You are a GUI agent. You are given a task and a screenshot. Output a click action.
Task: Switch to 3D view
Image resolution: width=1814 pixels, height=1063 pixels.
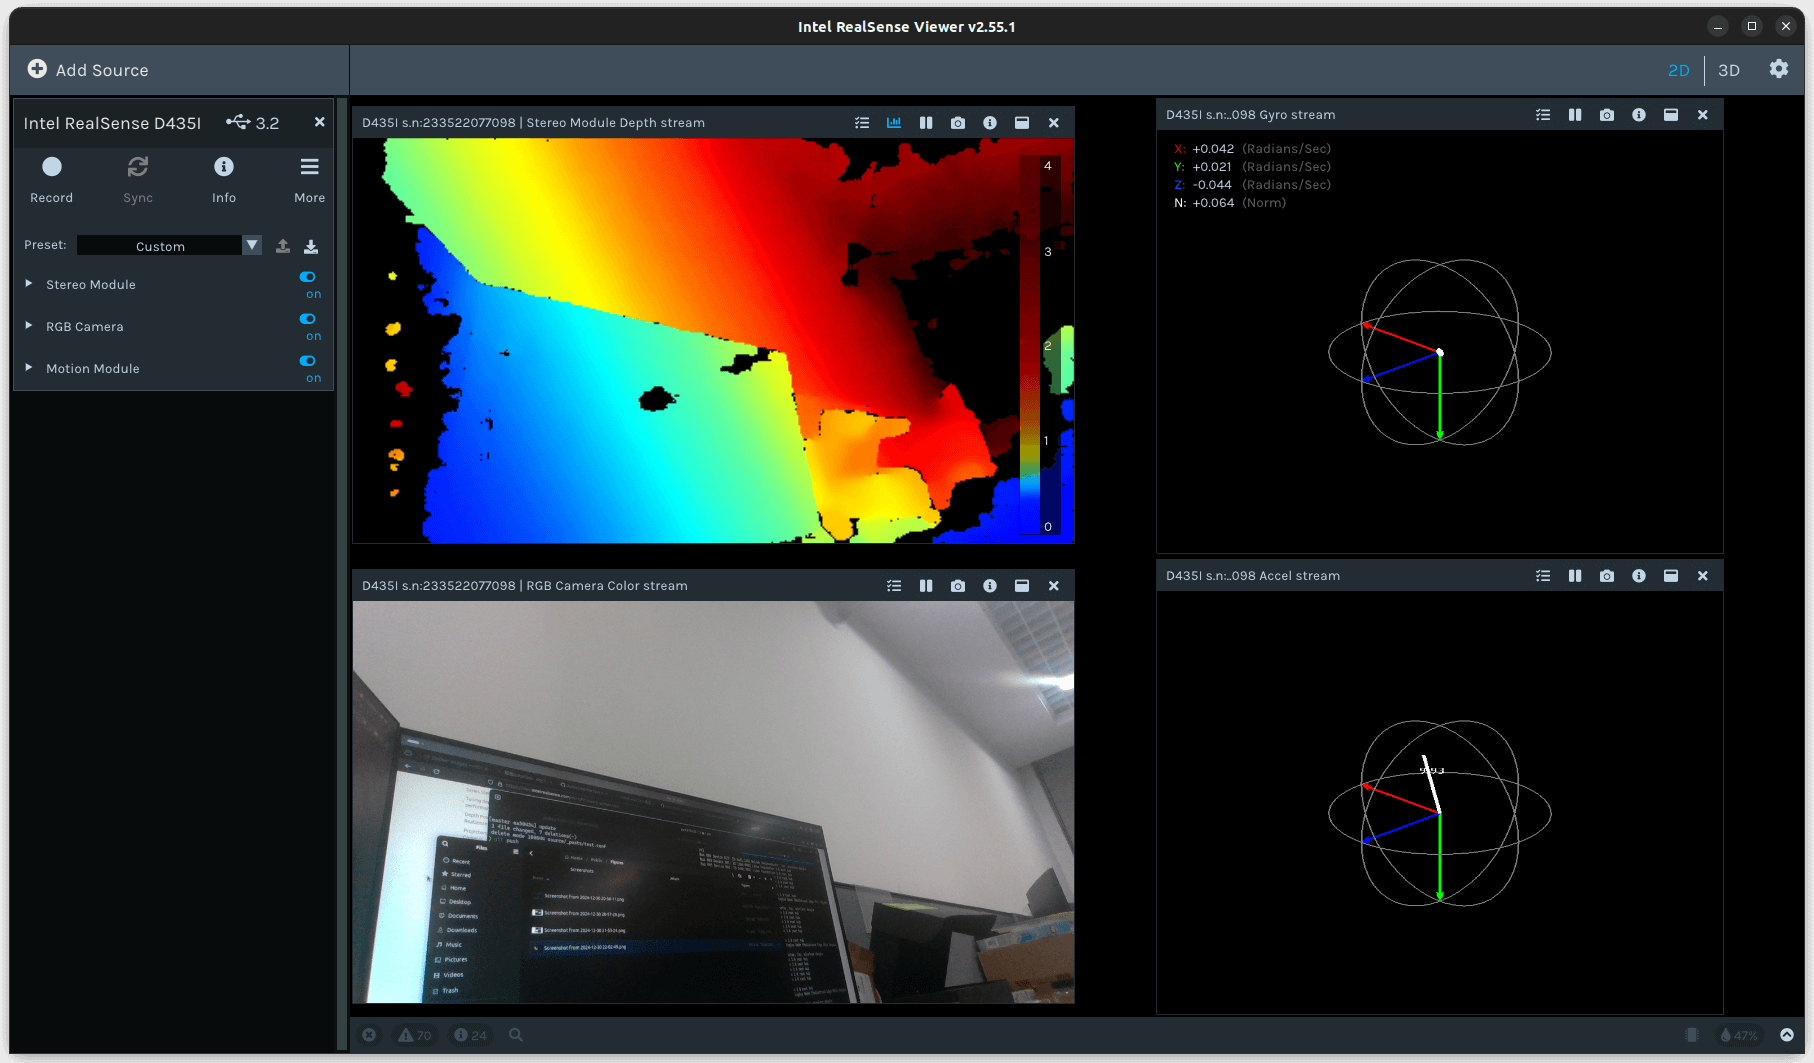point(1729,70)
